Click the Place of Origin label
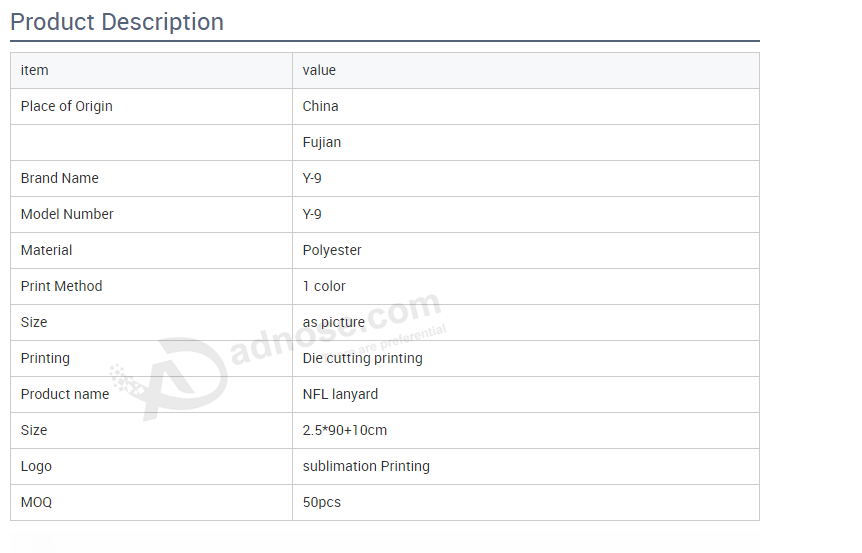Screen dimensions: 862x553 click(67, 106)
